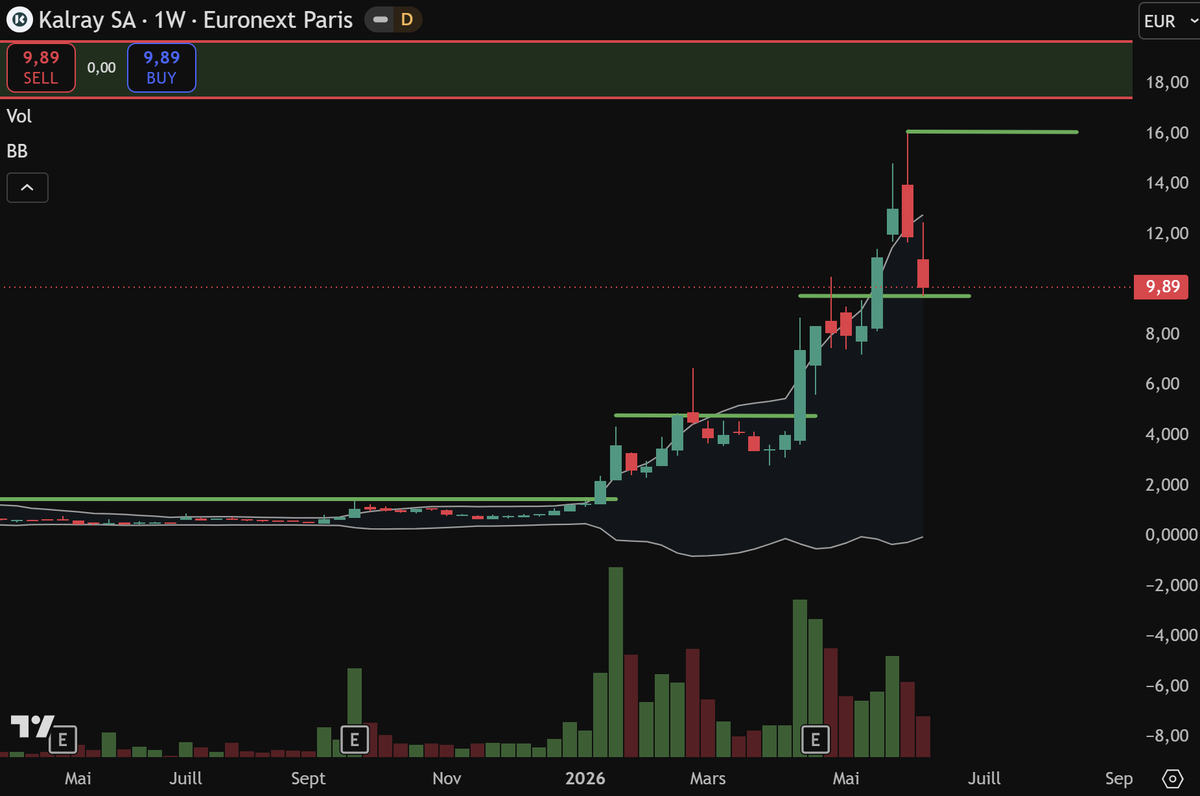Select the green line just below 9,89

tap(884, 296)
